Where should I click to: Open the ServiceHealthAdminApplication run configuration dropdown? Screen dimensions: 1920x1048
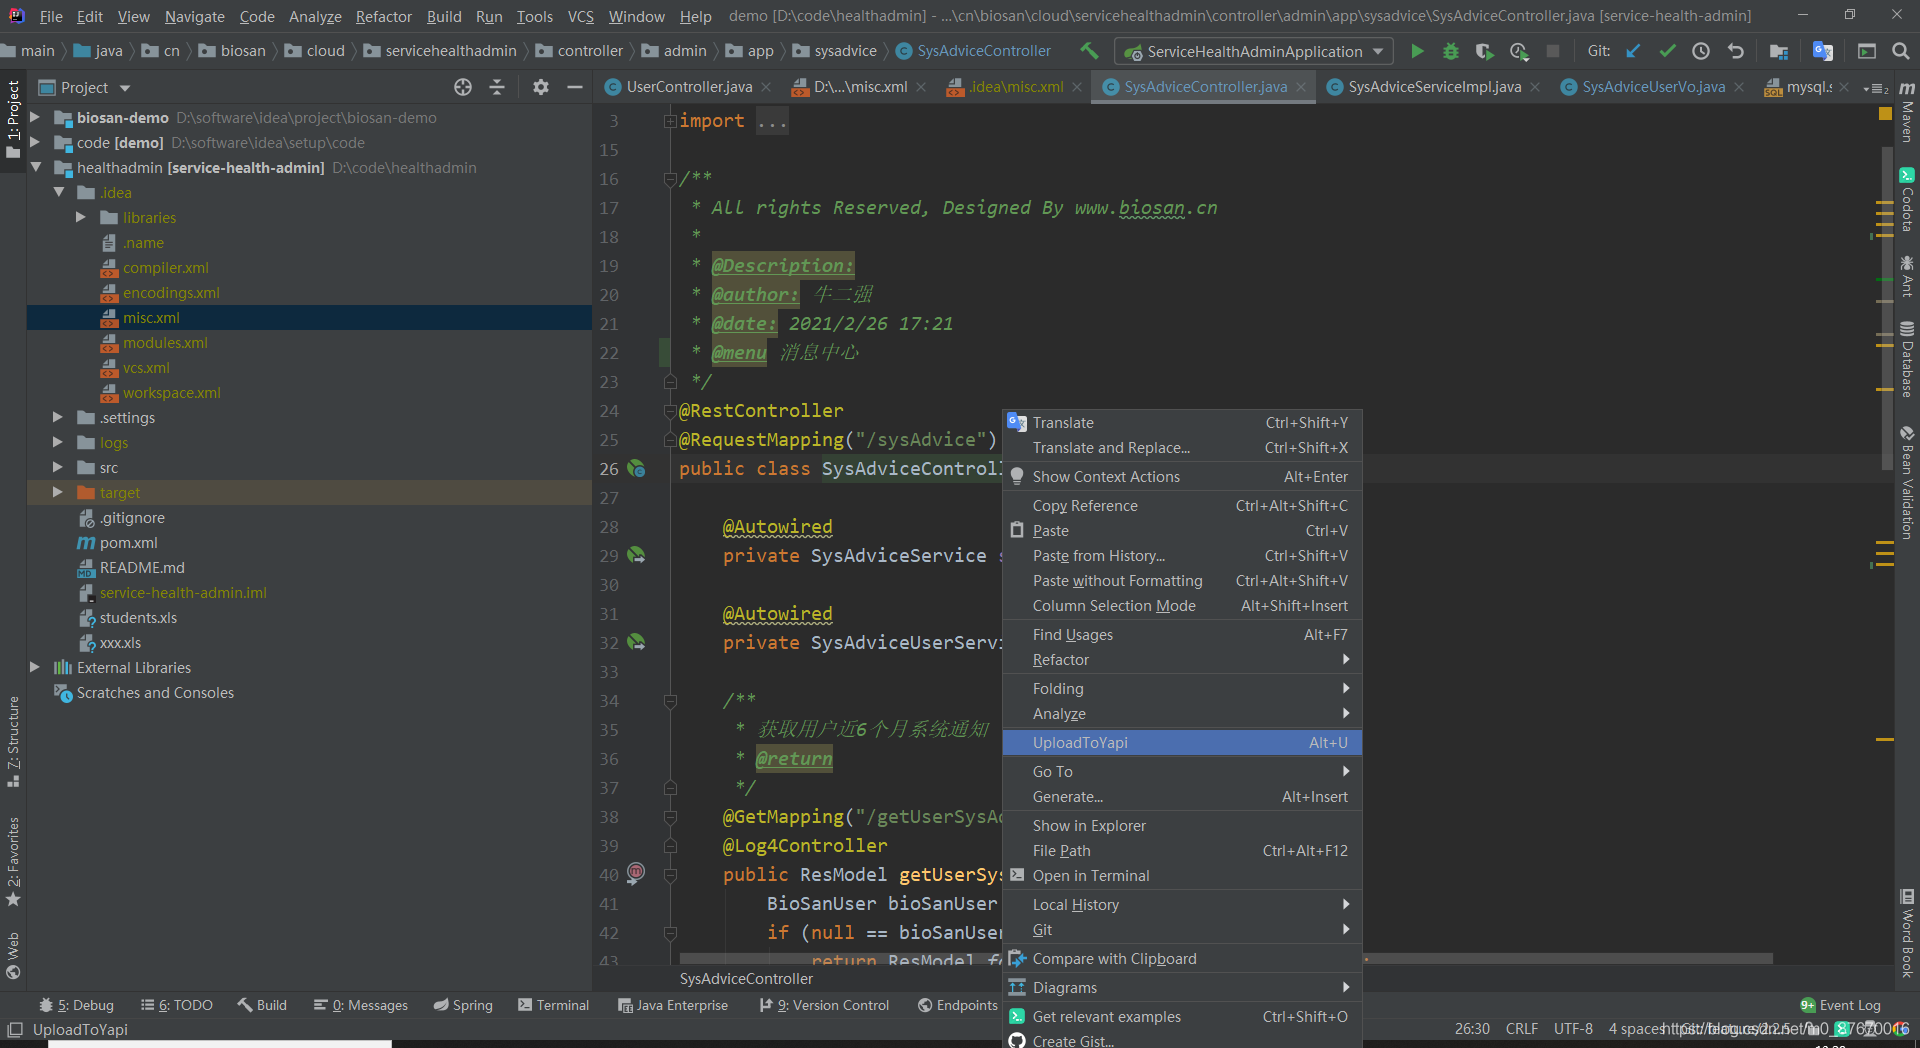1254,51
